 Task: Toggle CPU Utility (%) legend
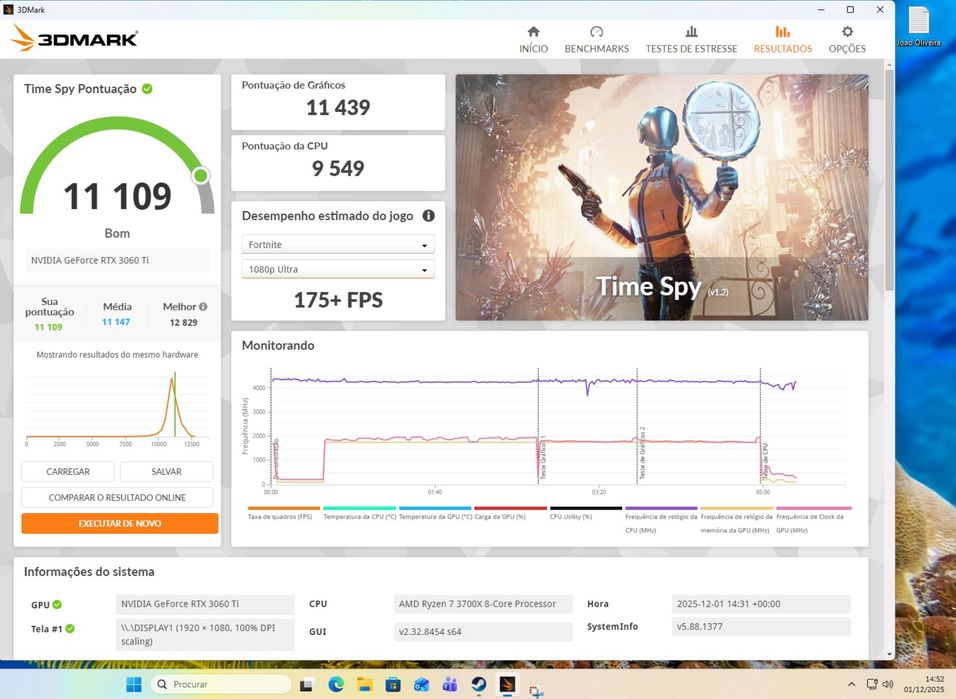pos(585,512)
